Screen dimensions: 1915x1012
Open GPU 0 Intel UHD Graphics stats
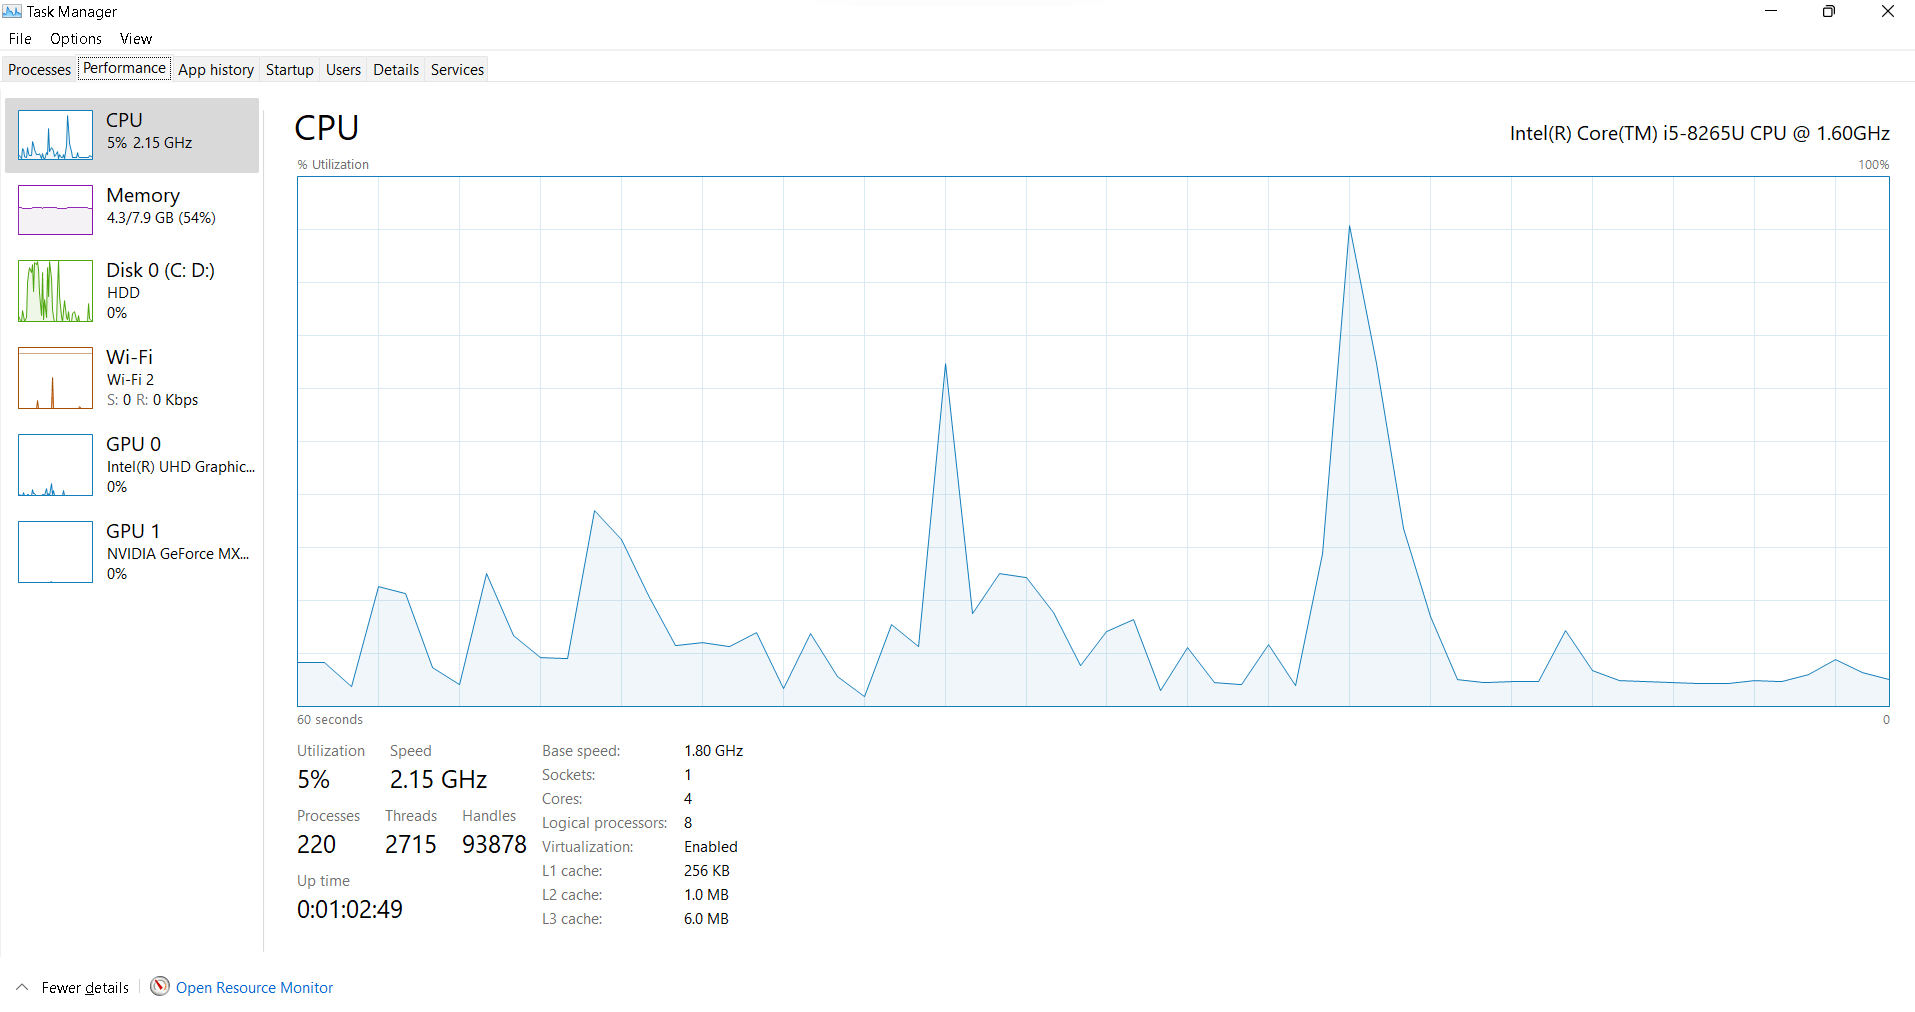[x=131, y=464]
